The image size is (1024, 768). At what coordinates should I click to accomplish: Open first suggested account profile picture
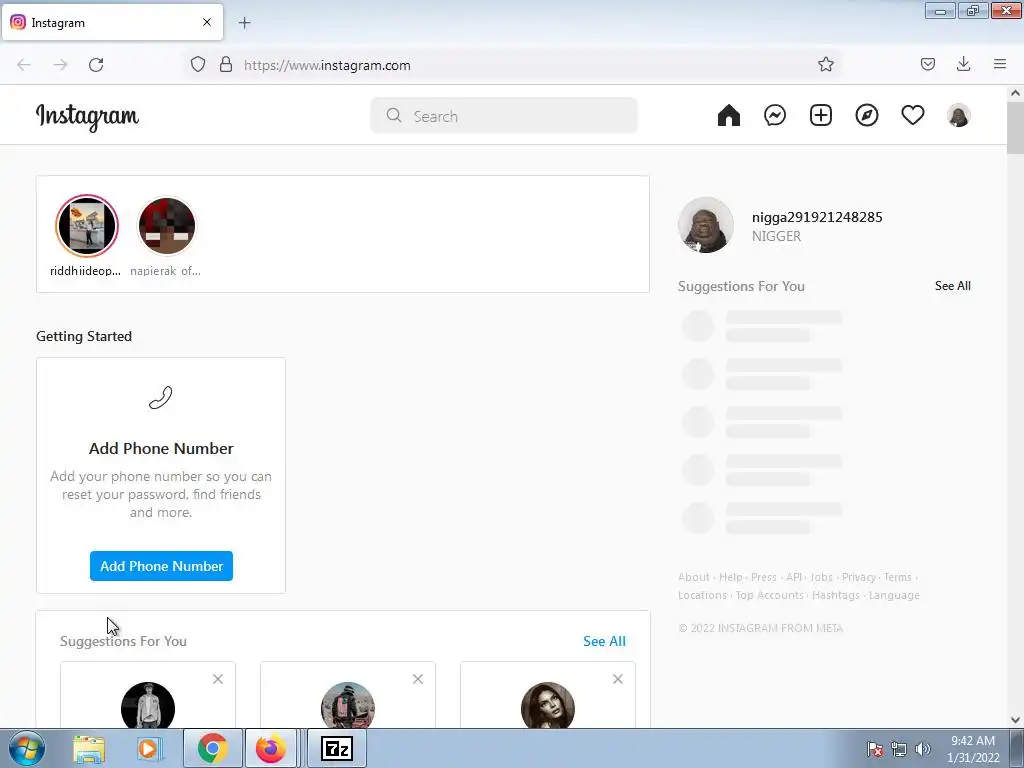[x=148, y=705]
